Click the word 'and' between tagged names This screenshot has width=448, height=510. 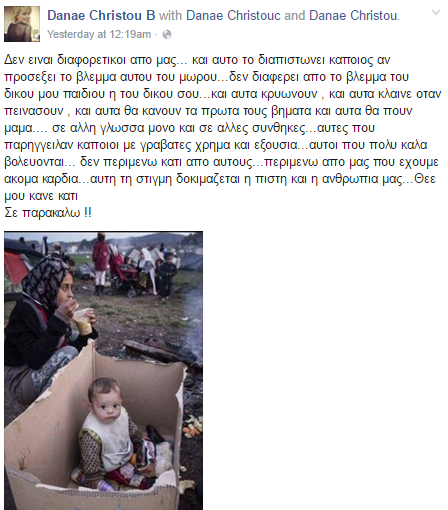tap(295, 15)
